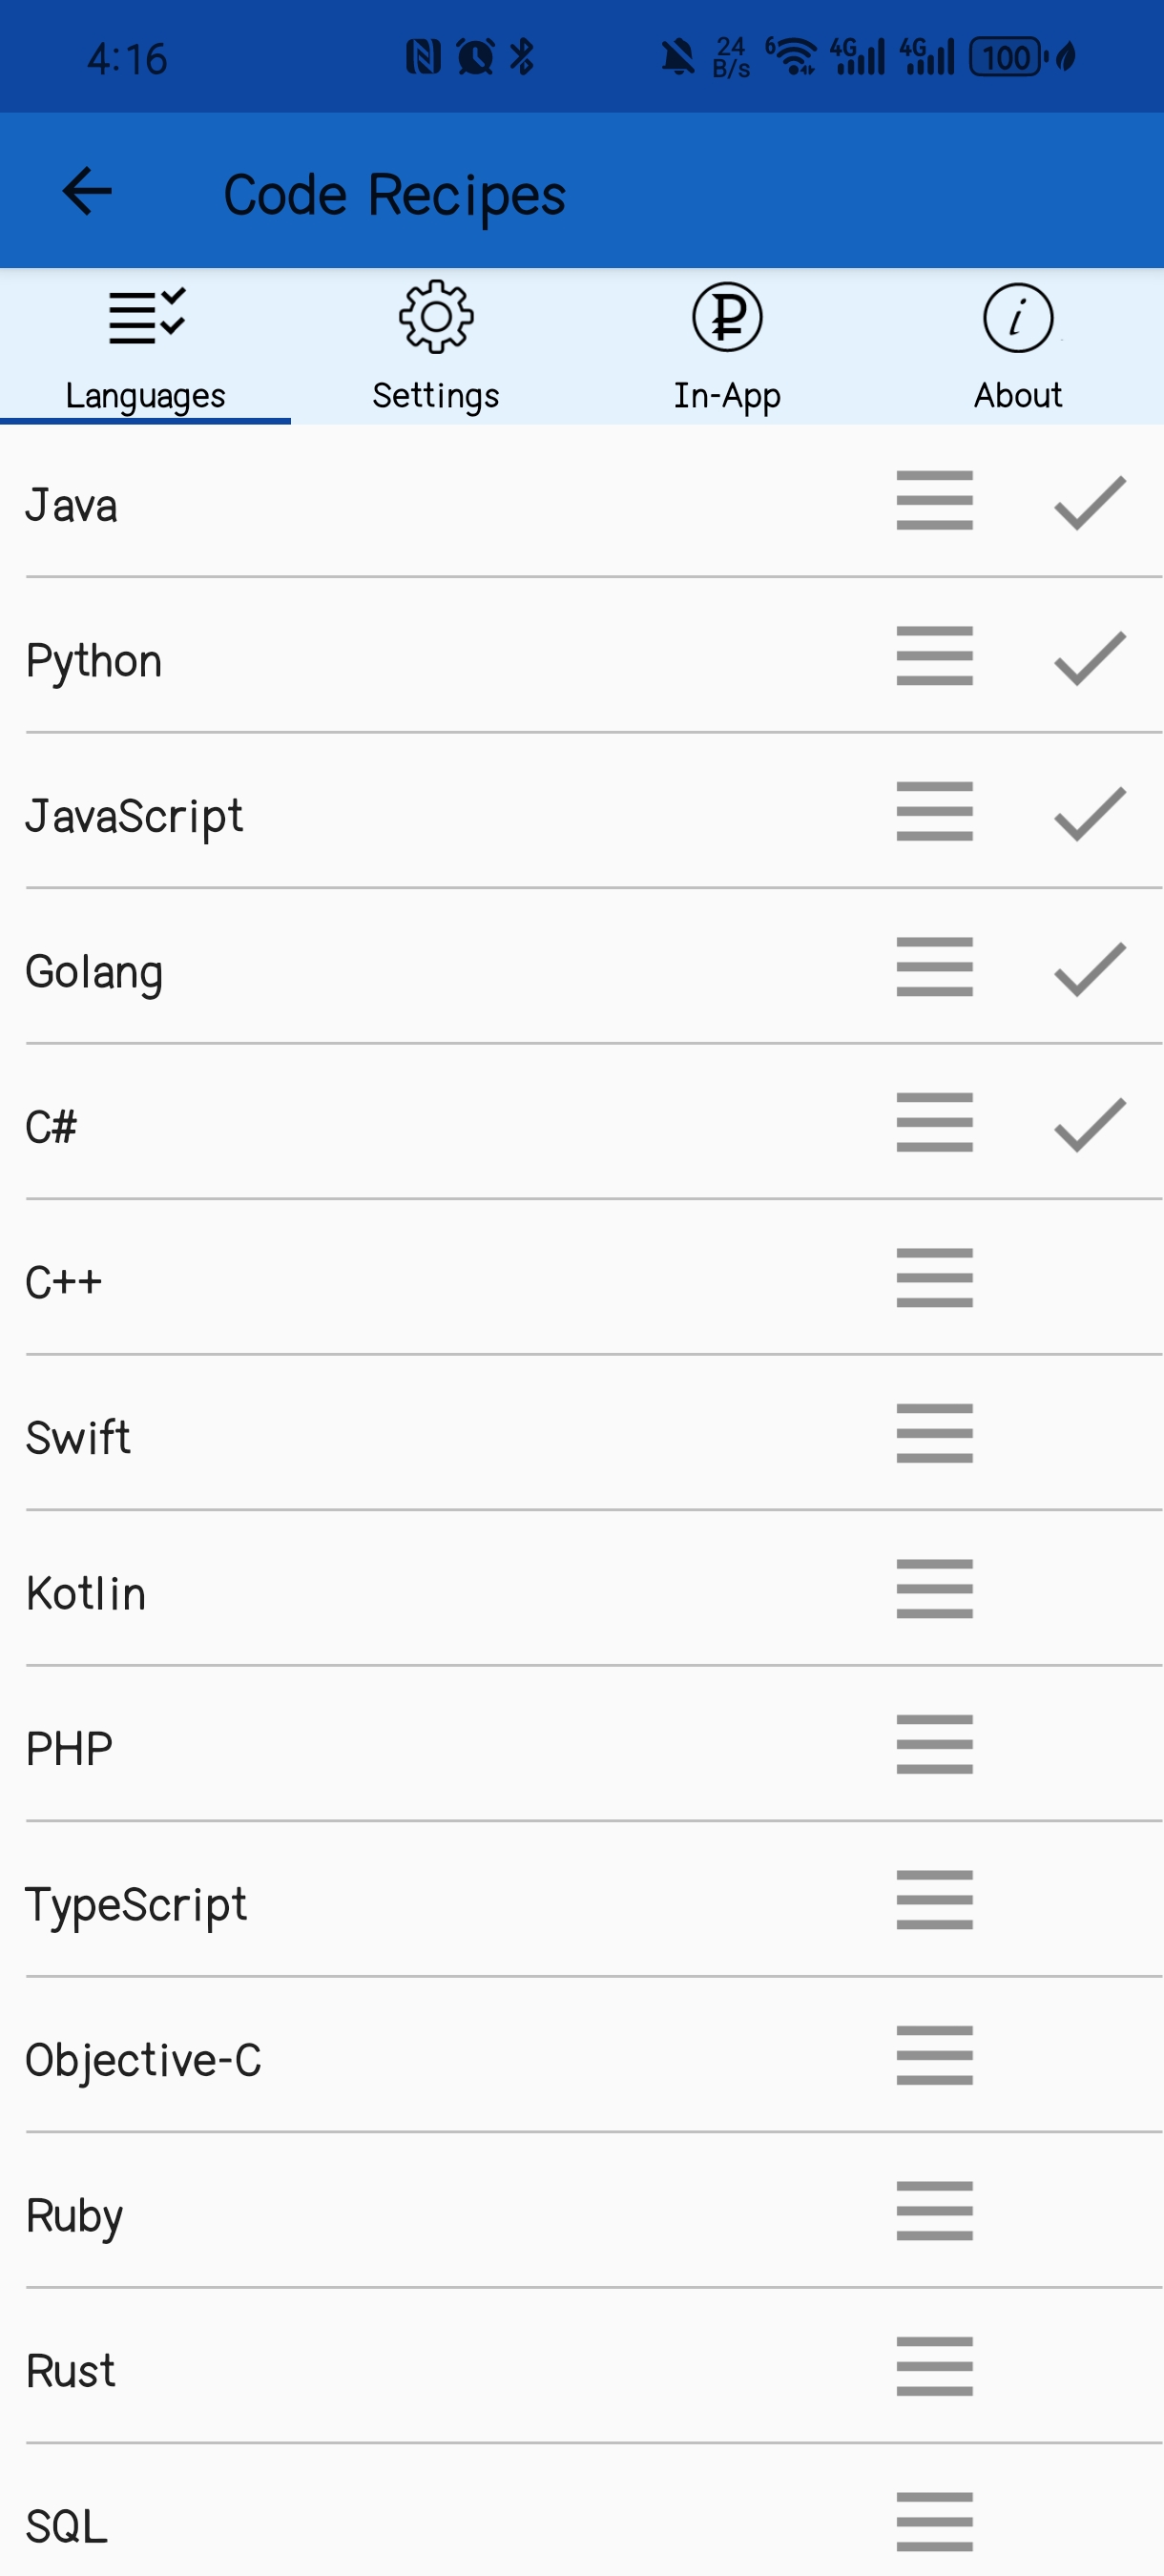Tap the back arrow in the header
Screen dimensions: 1164x2576
(87, 192)
